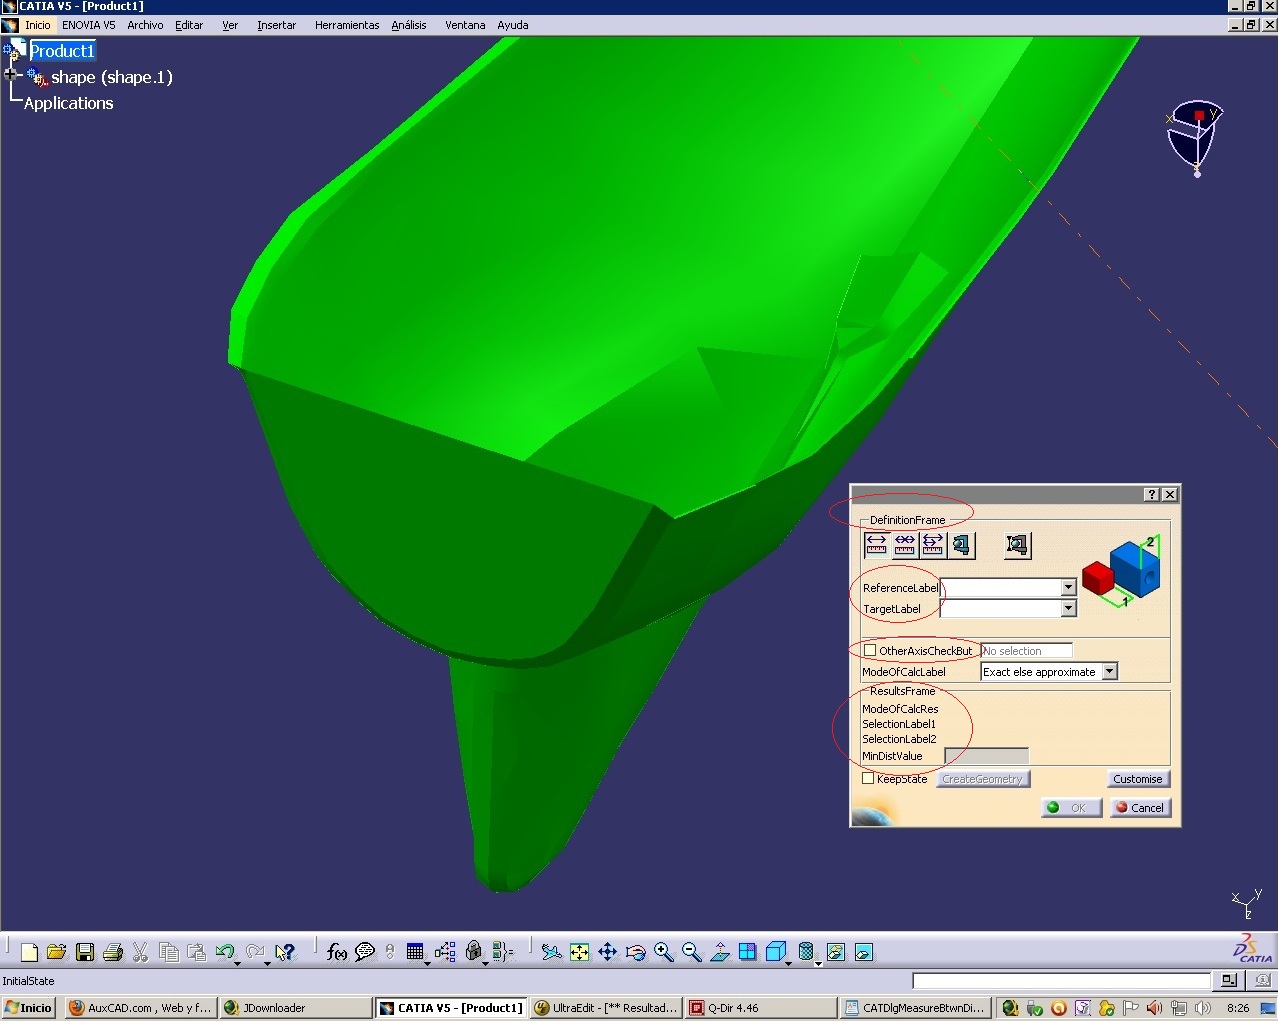
Task: Click the Normal View icon
Action: (x=720, y=952)
